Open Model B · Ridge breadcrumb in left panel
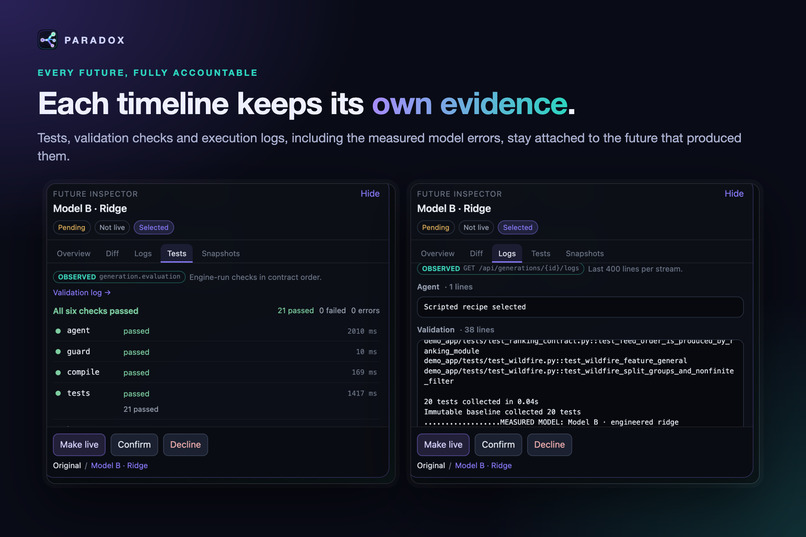 pos(119,466)
